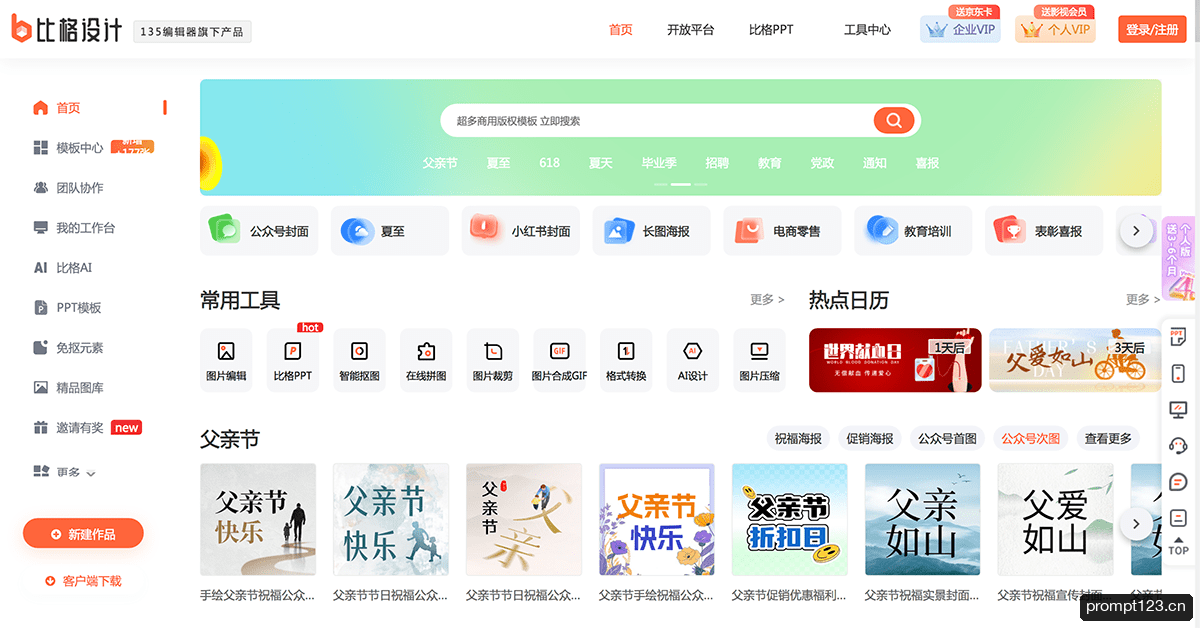Open 工具中心 in the top navigation
Image resolution: width=1200 pixels, height=628 pixels.
click(x=867, y=30)
